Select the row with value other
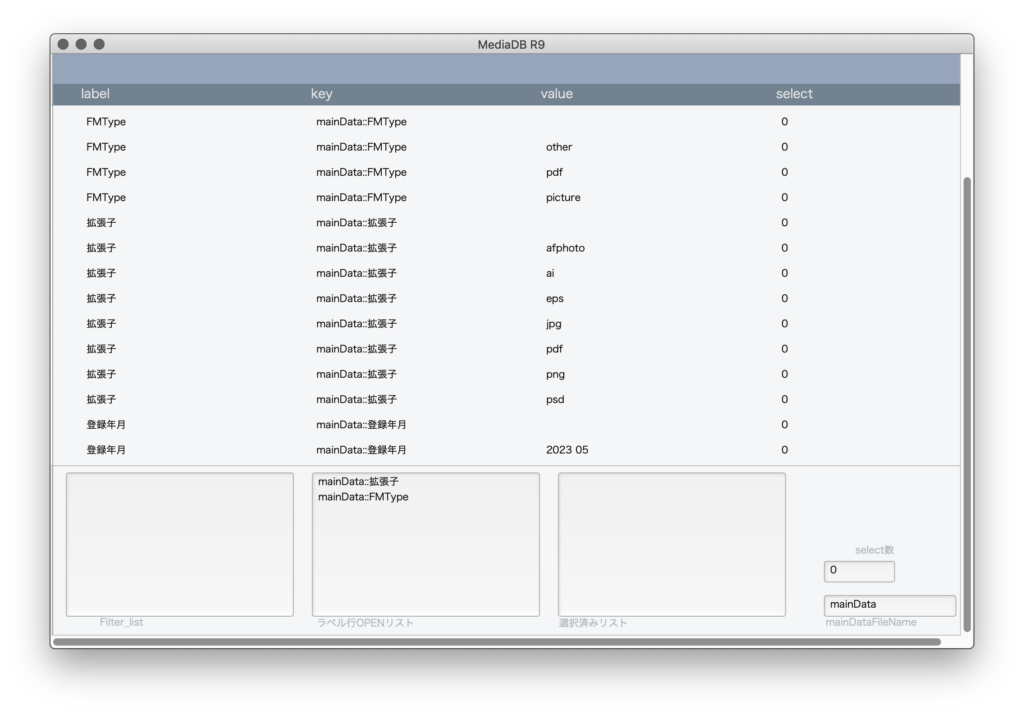This screenshot has height=715, width=1024. click(x=400, y=146)
